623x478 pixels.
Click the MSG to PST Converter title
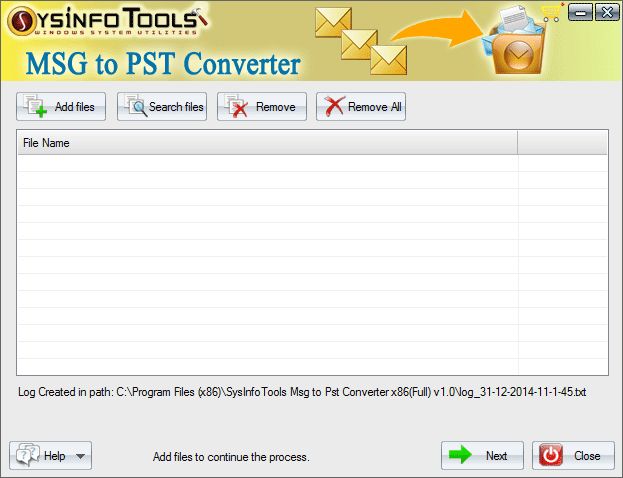coord(163,64)
